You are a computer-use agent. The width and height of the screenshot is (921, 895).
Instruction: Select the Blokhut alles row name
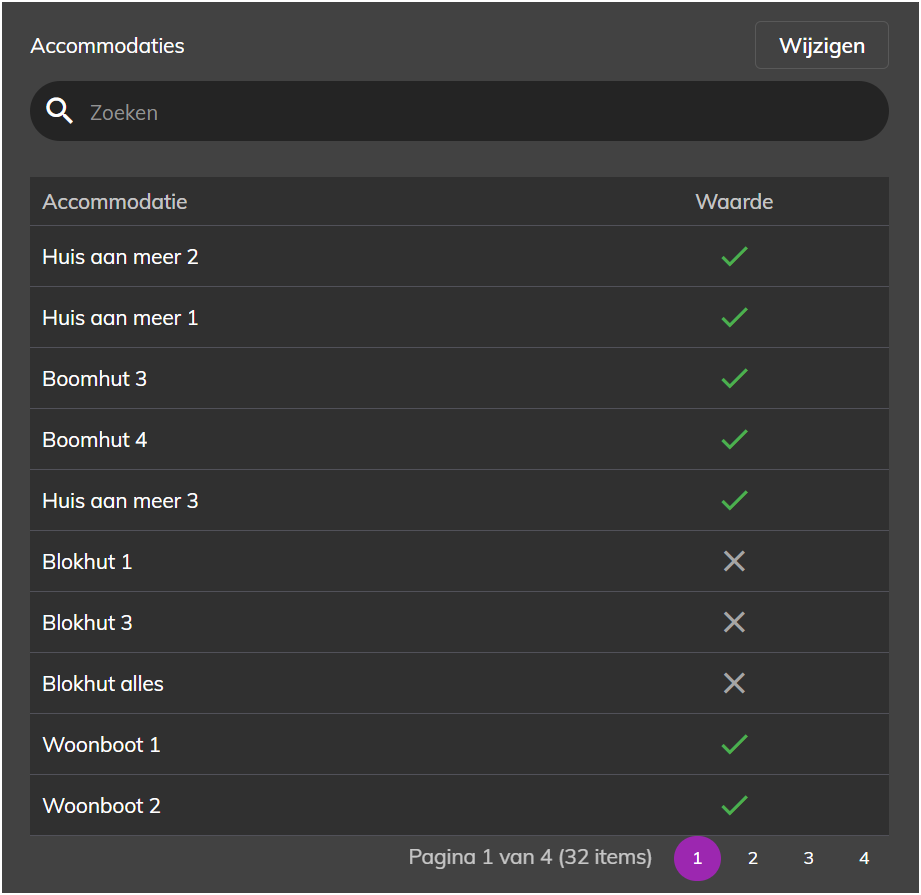pos(103,684)
